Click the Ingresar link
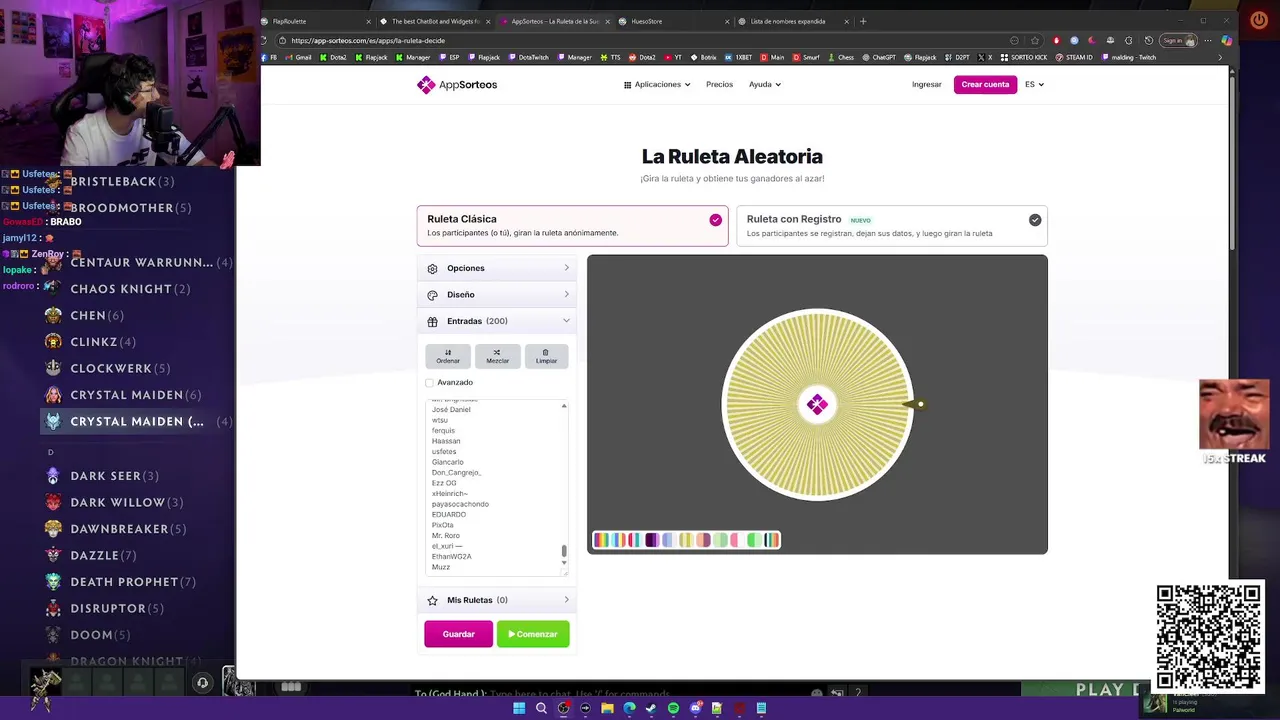Viewport: 1280px width, 720px height. (x=927, y=85)
